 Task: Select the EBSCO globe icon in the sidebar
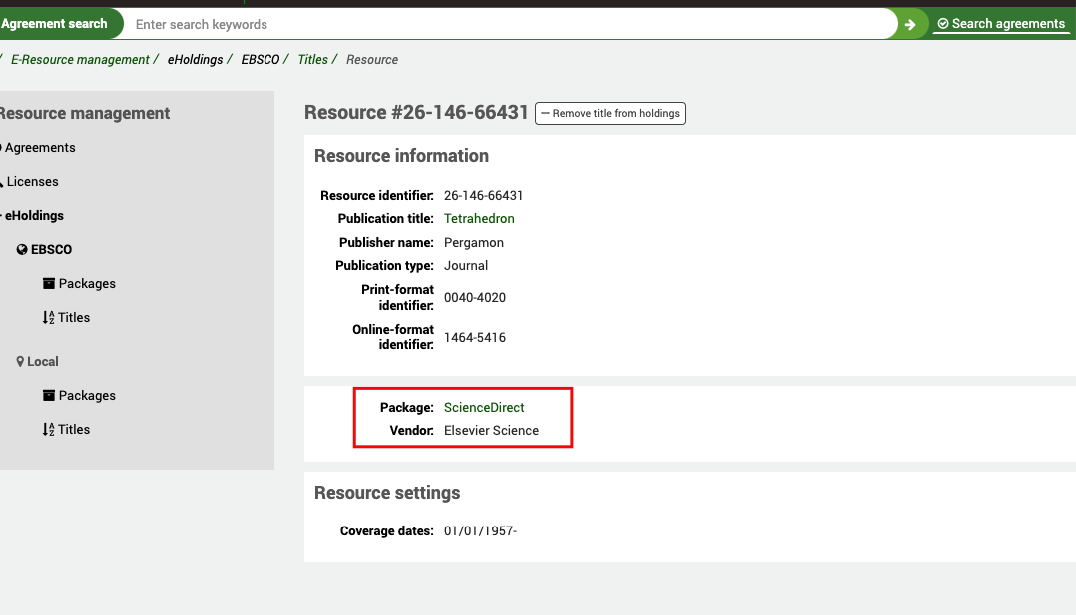coord(22,249)
